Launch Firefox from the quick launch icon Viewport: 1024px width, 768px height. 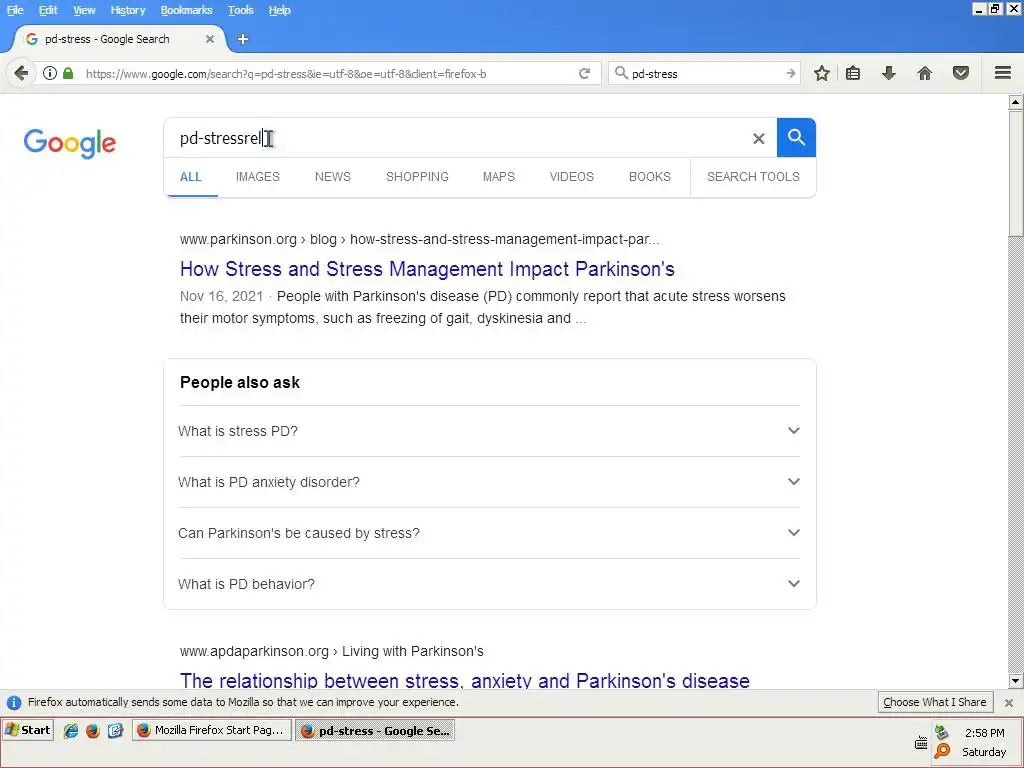coord(93,730)
